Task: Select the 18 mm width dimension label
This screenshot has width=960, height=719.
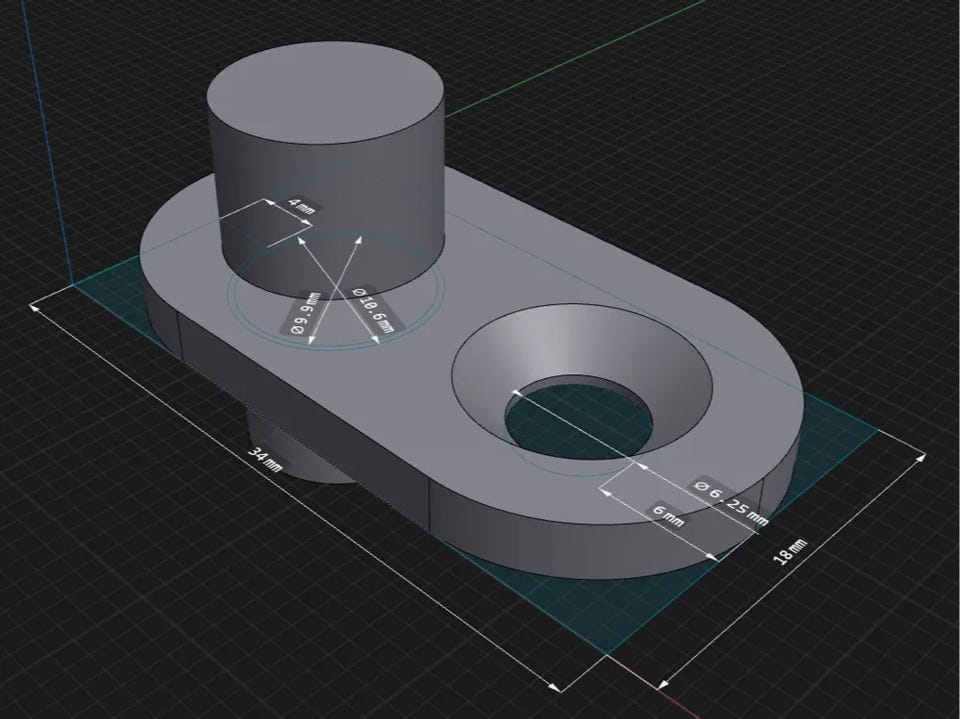Action: (790, 551)
